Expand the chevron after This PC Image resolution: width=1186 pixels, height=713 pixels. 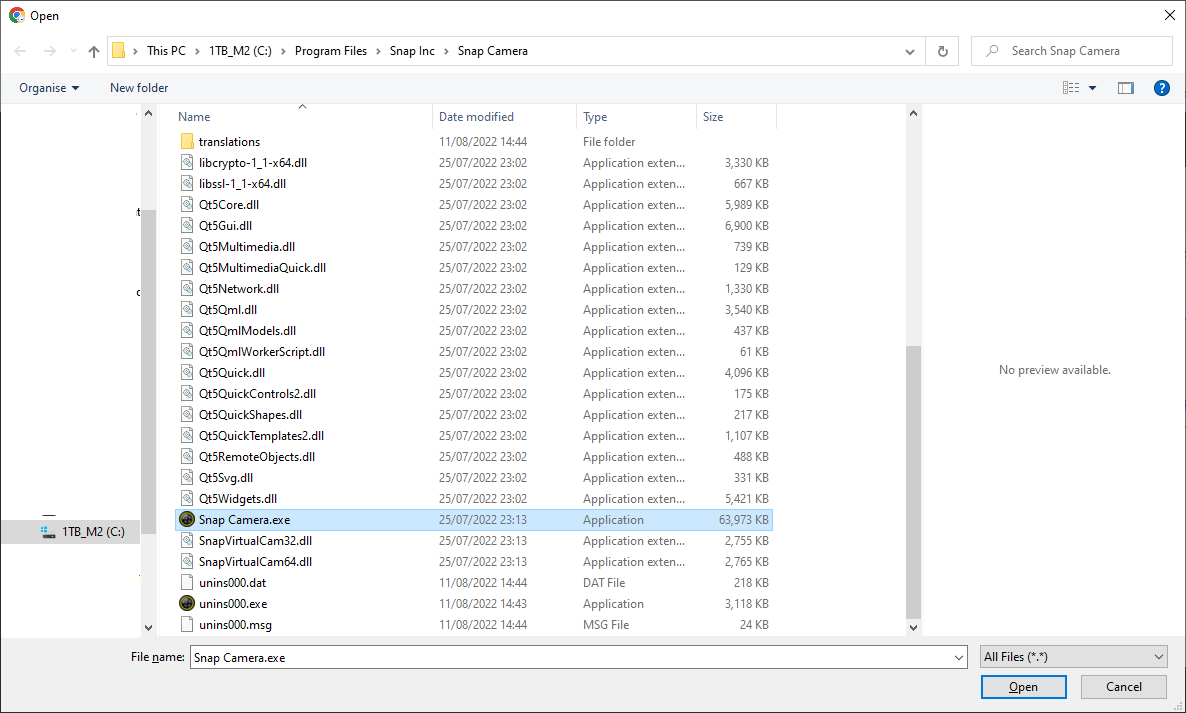pos(197,51)
